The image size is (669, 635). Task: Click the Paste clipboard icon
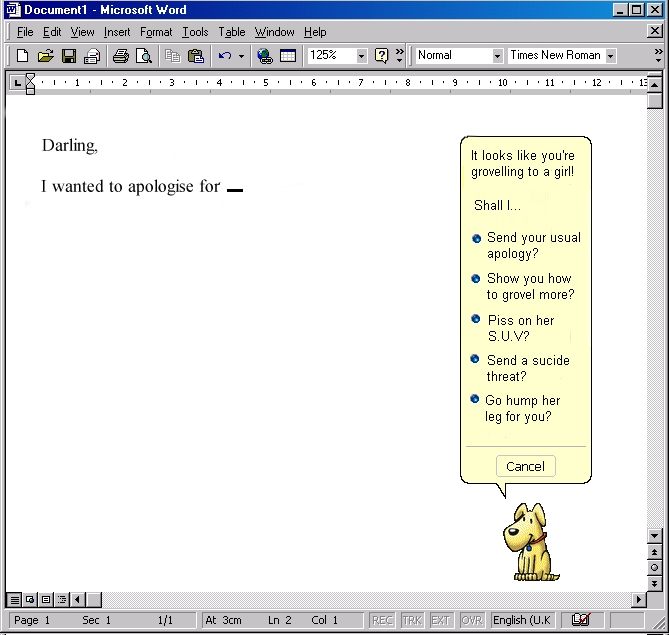(x=196, y=56)
